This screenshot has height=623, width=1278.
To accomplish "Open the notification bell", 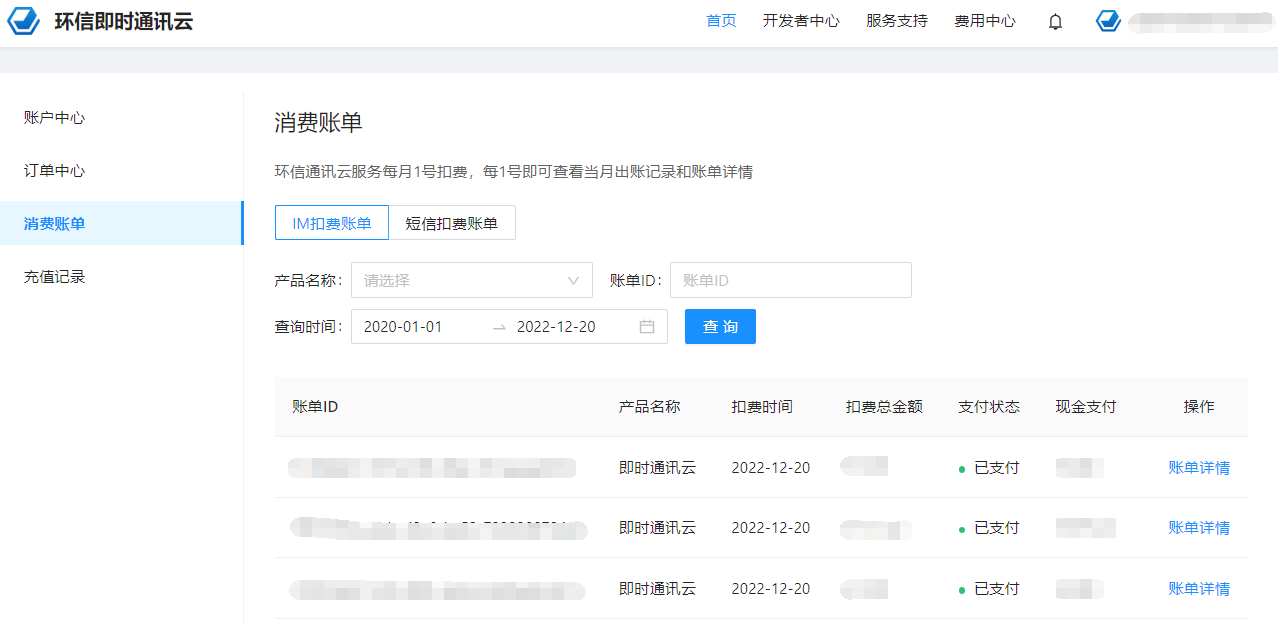I will click(x=1055, y=21).
